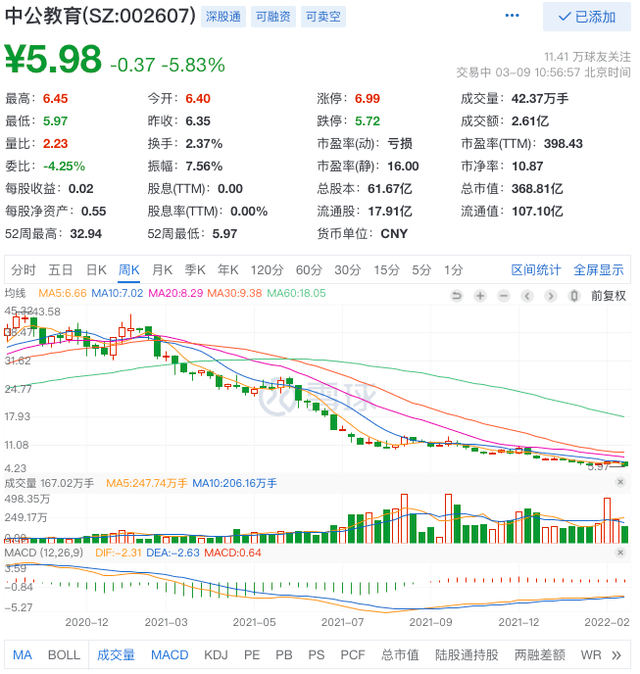Click the current price ¥5.98
The image size is (640, 674).
[53, 59]
